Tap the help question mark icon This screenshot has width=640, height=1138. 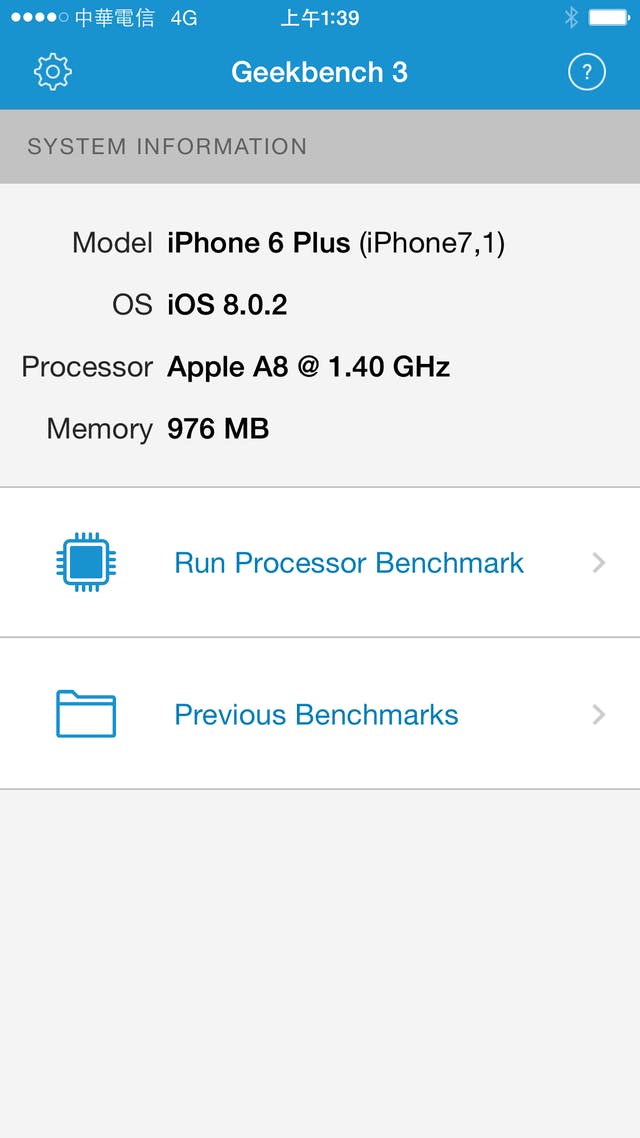point(587,72)
